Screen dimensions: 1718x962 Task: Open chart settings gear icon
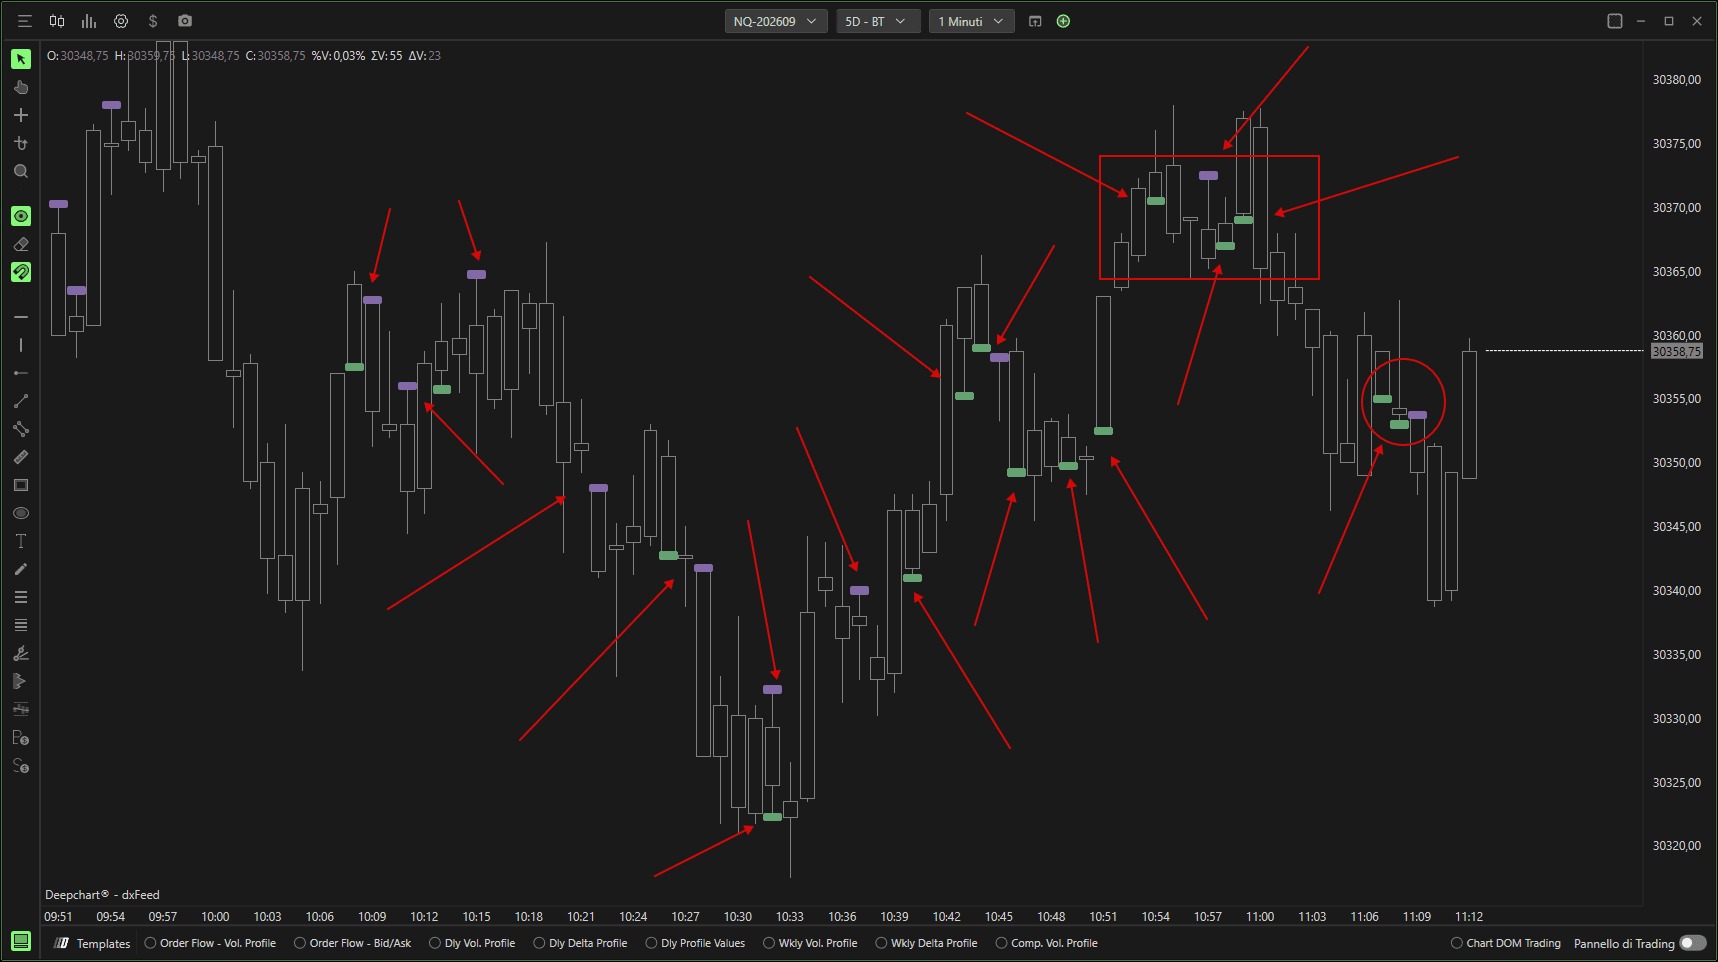click(x=121, y=21)
